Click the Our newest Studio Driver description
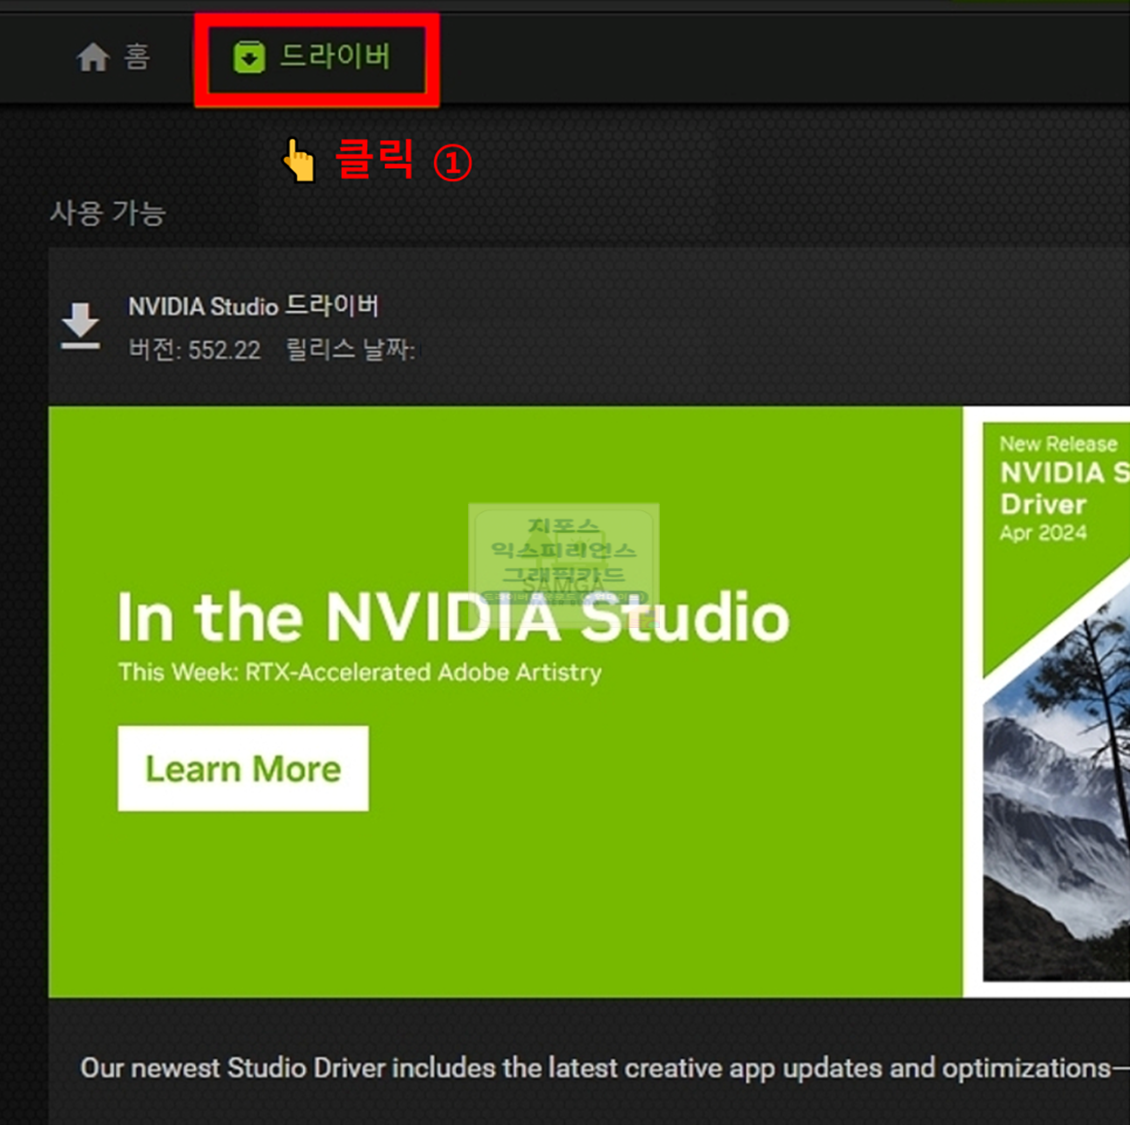 click(x=605, y=1068)
